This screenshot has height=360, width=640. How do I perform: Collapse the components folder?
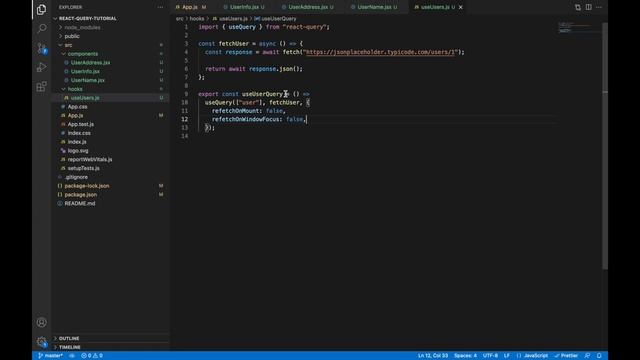pyautogui.click(x=82, y=54)
